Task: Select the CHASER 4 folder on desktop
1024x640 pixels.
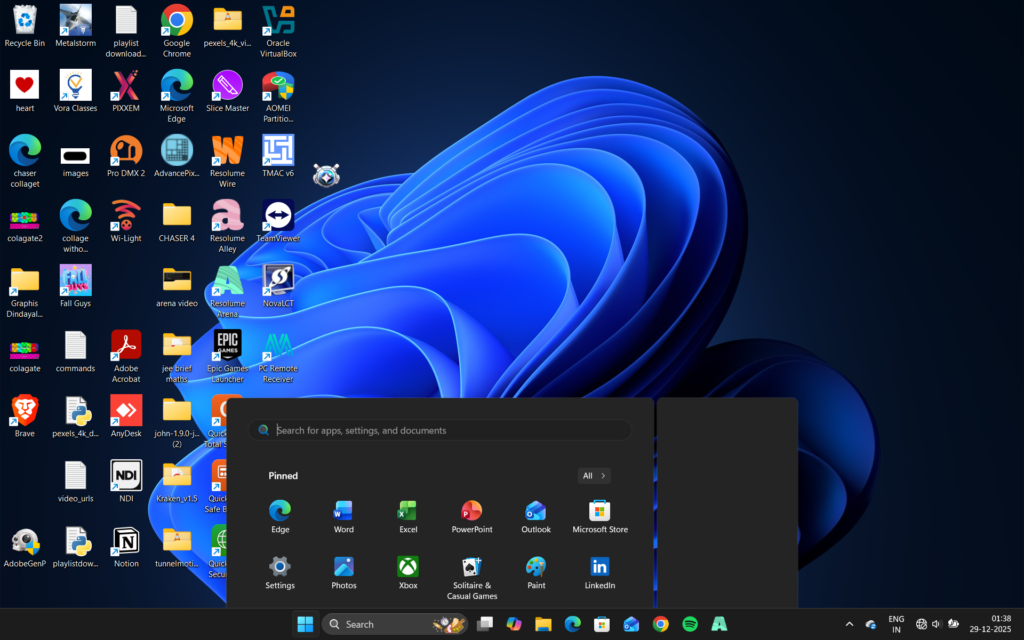Action: pos(176,222)
